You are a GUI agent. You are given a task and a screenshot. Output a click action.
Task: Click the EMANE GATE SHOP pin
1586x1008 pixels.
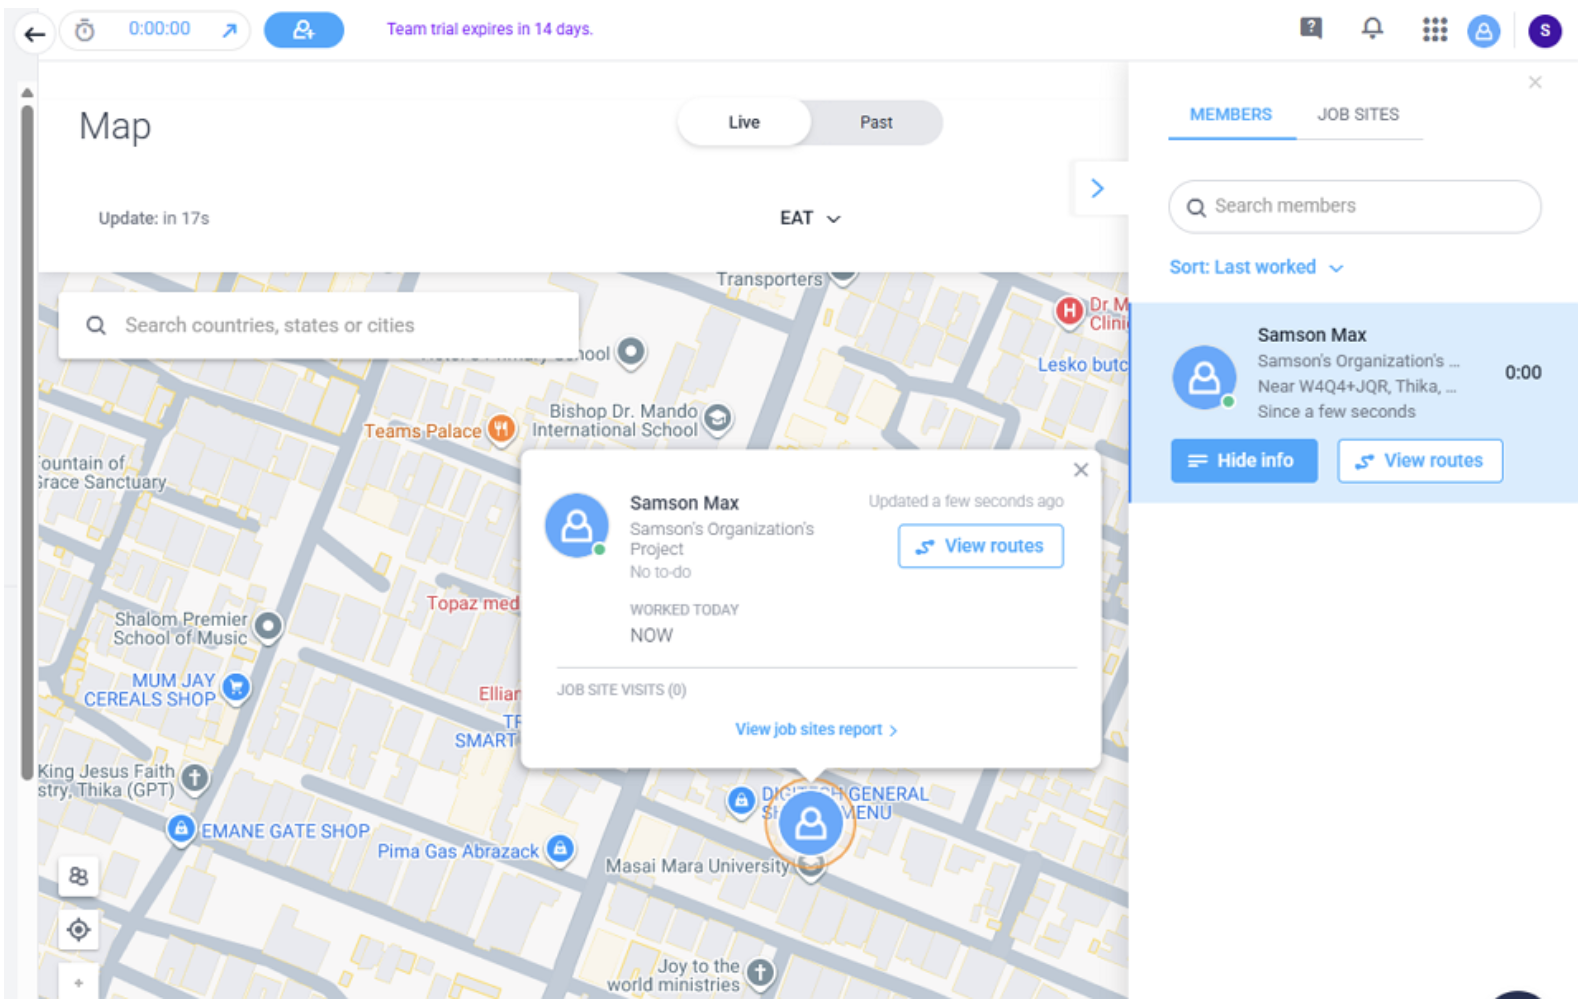(181, 829)
